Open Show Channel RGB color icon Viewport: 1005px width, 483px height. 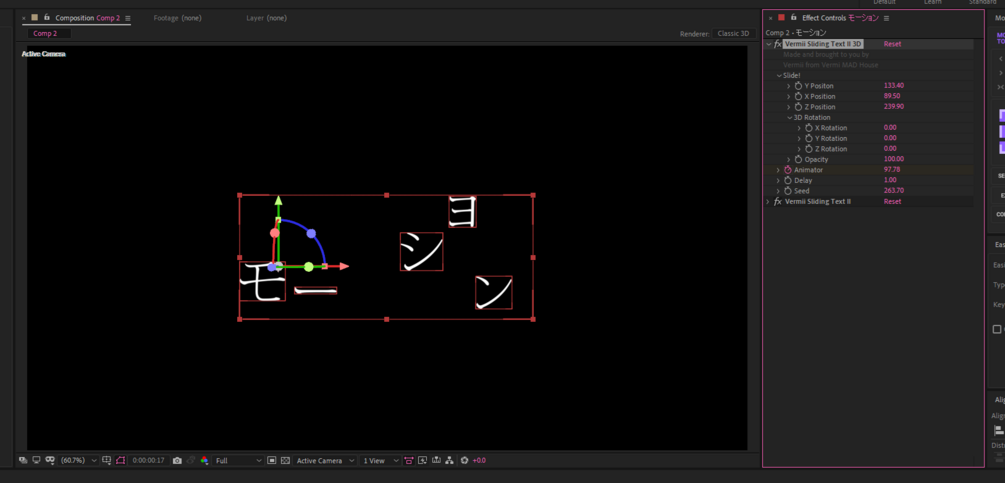[204, 461]
